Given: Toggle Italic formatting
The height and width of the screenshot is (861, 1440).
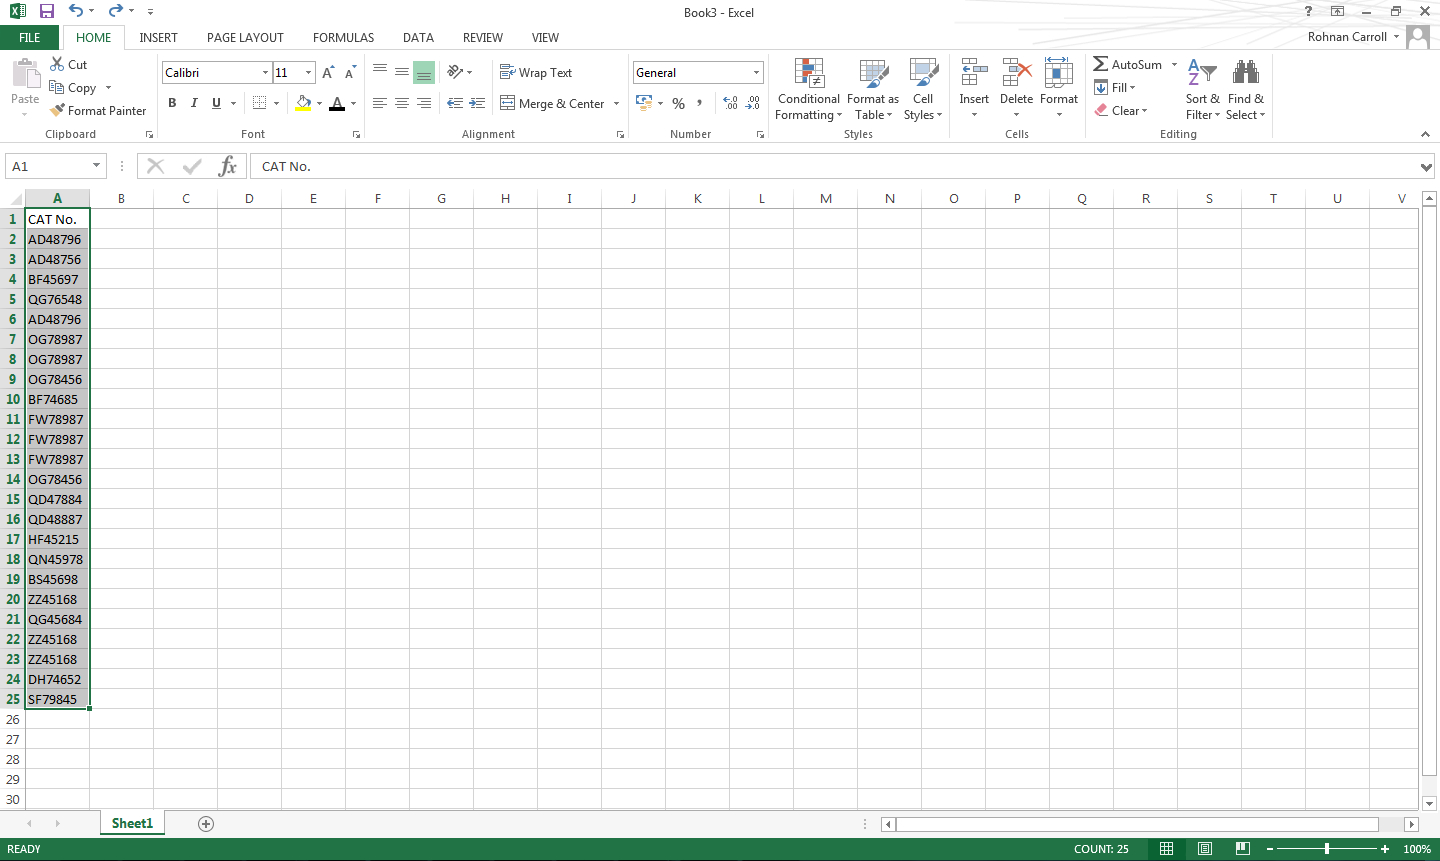Looking at the screenshot, I should [194, 103].
